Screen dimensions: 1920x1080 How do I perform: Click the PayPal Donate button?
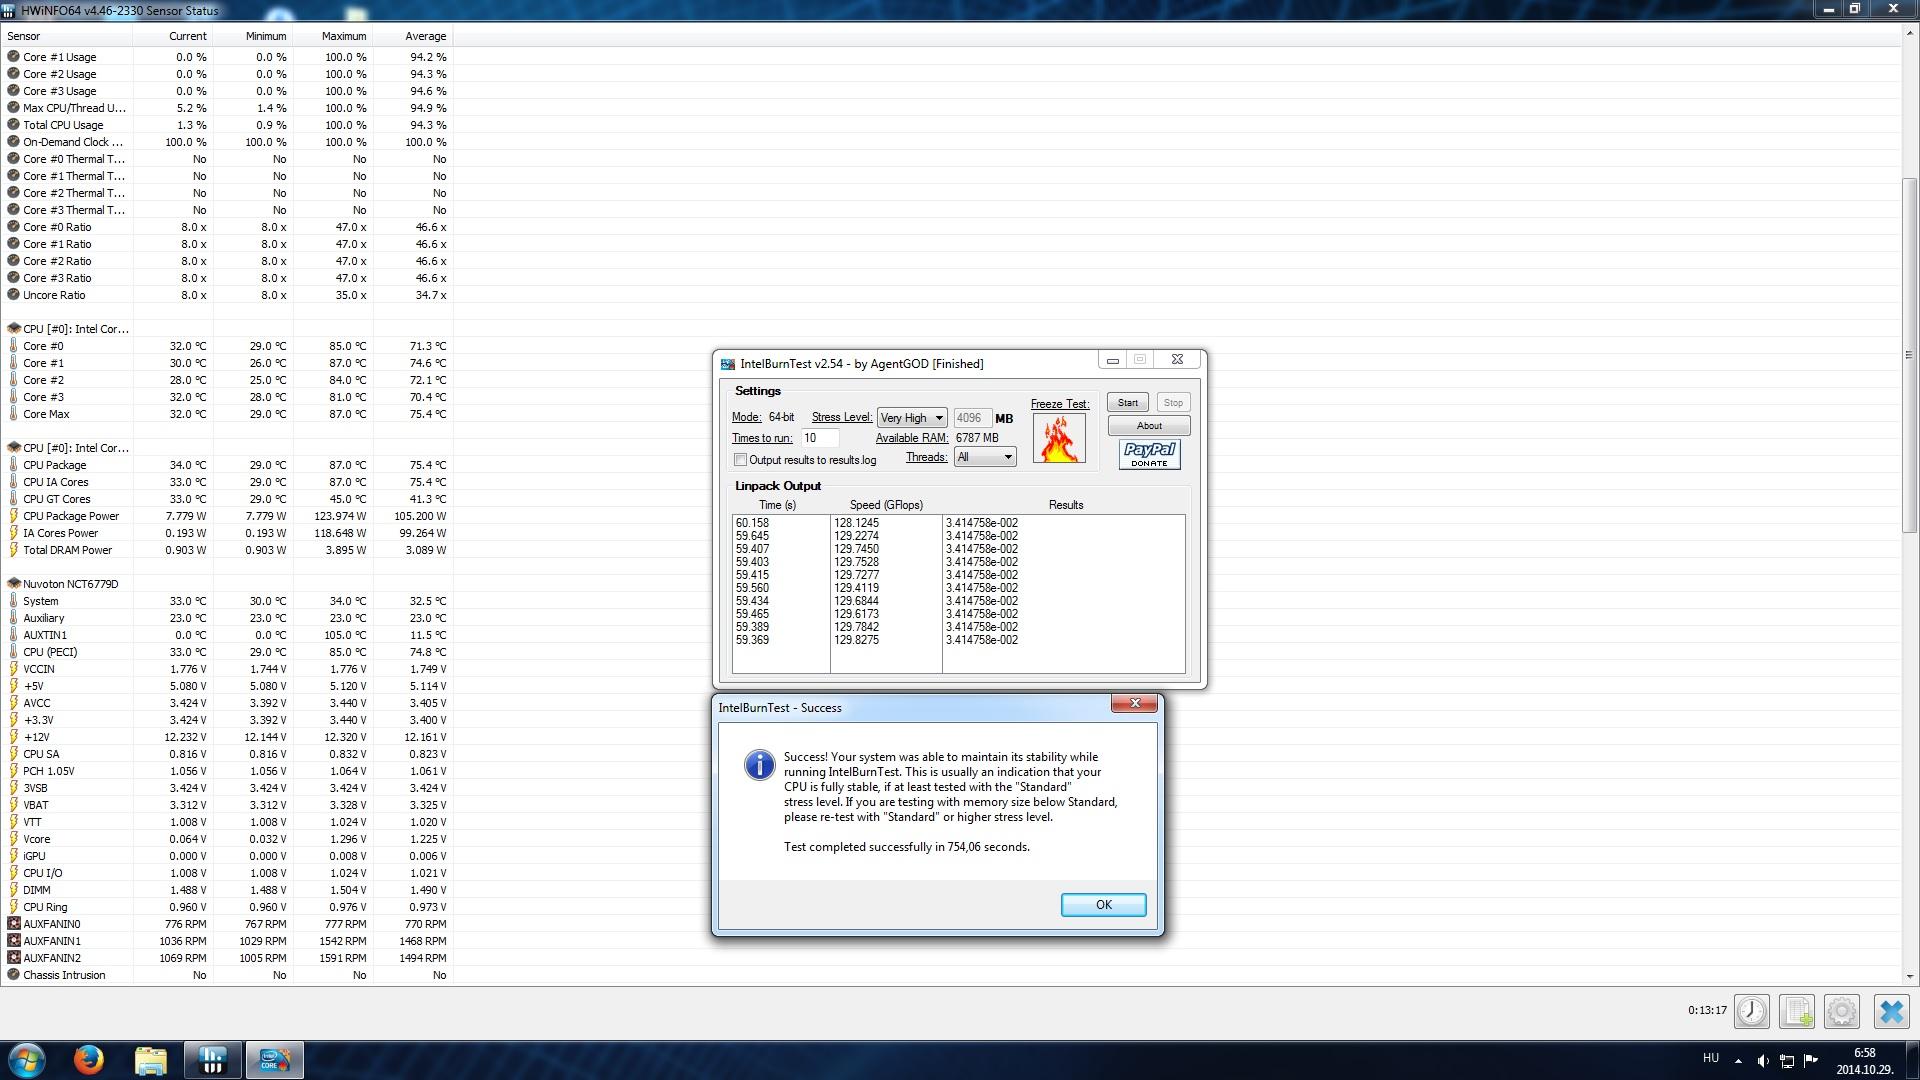click(x=1149, y=455)
